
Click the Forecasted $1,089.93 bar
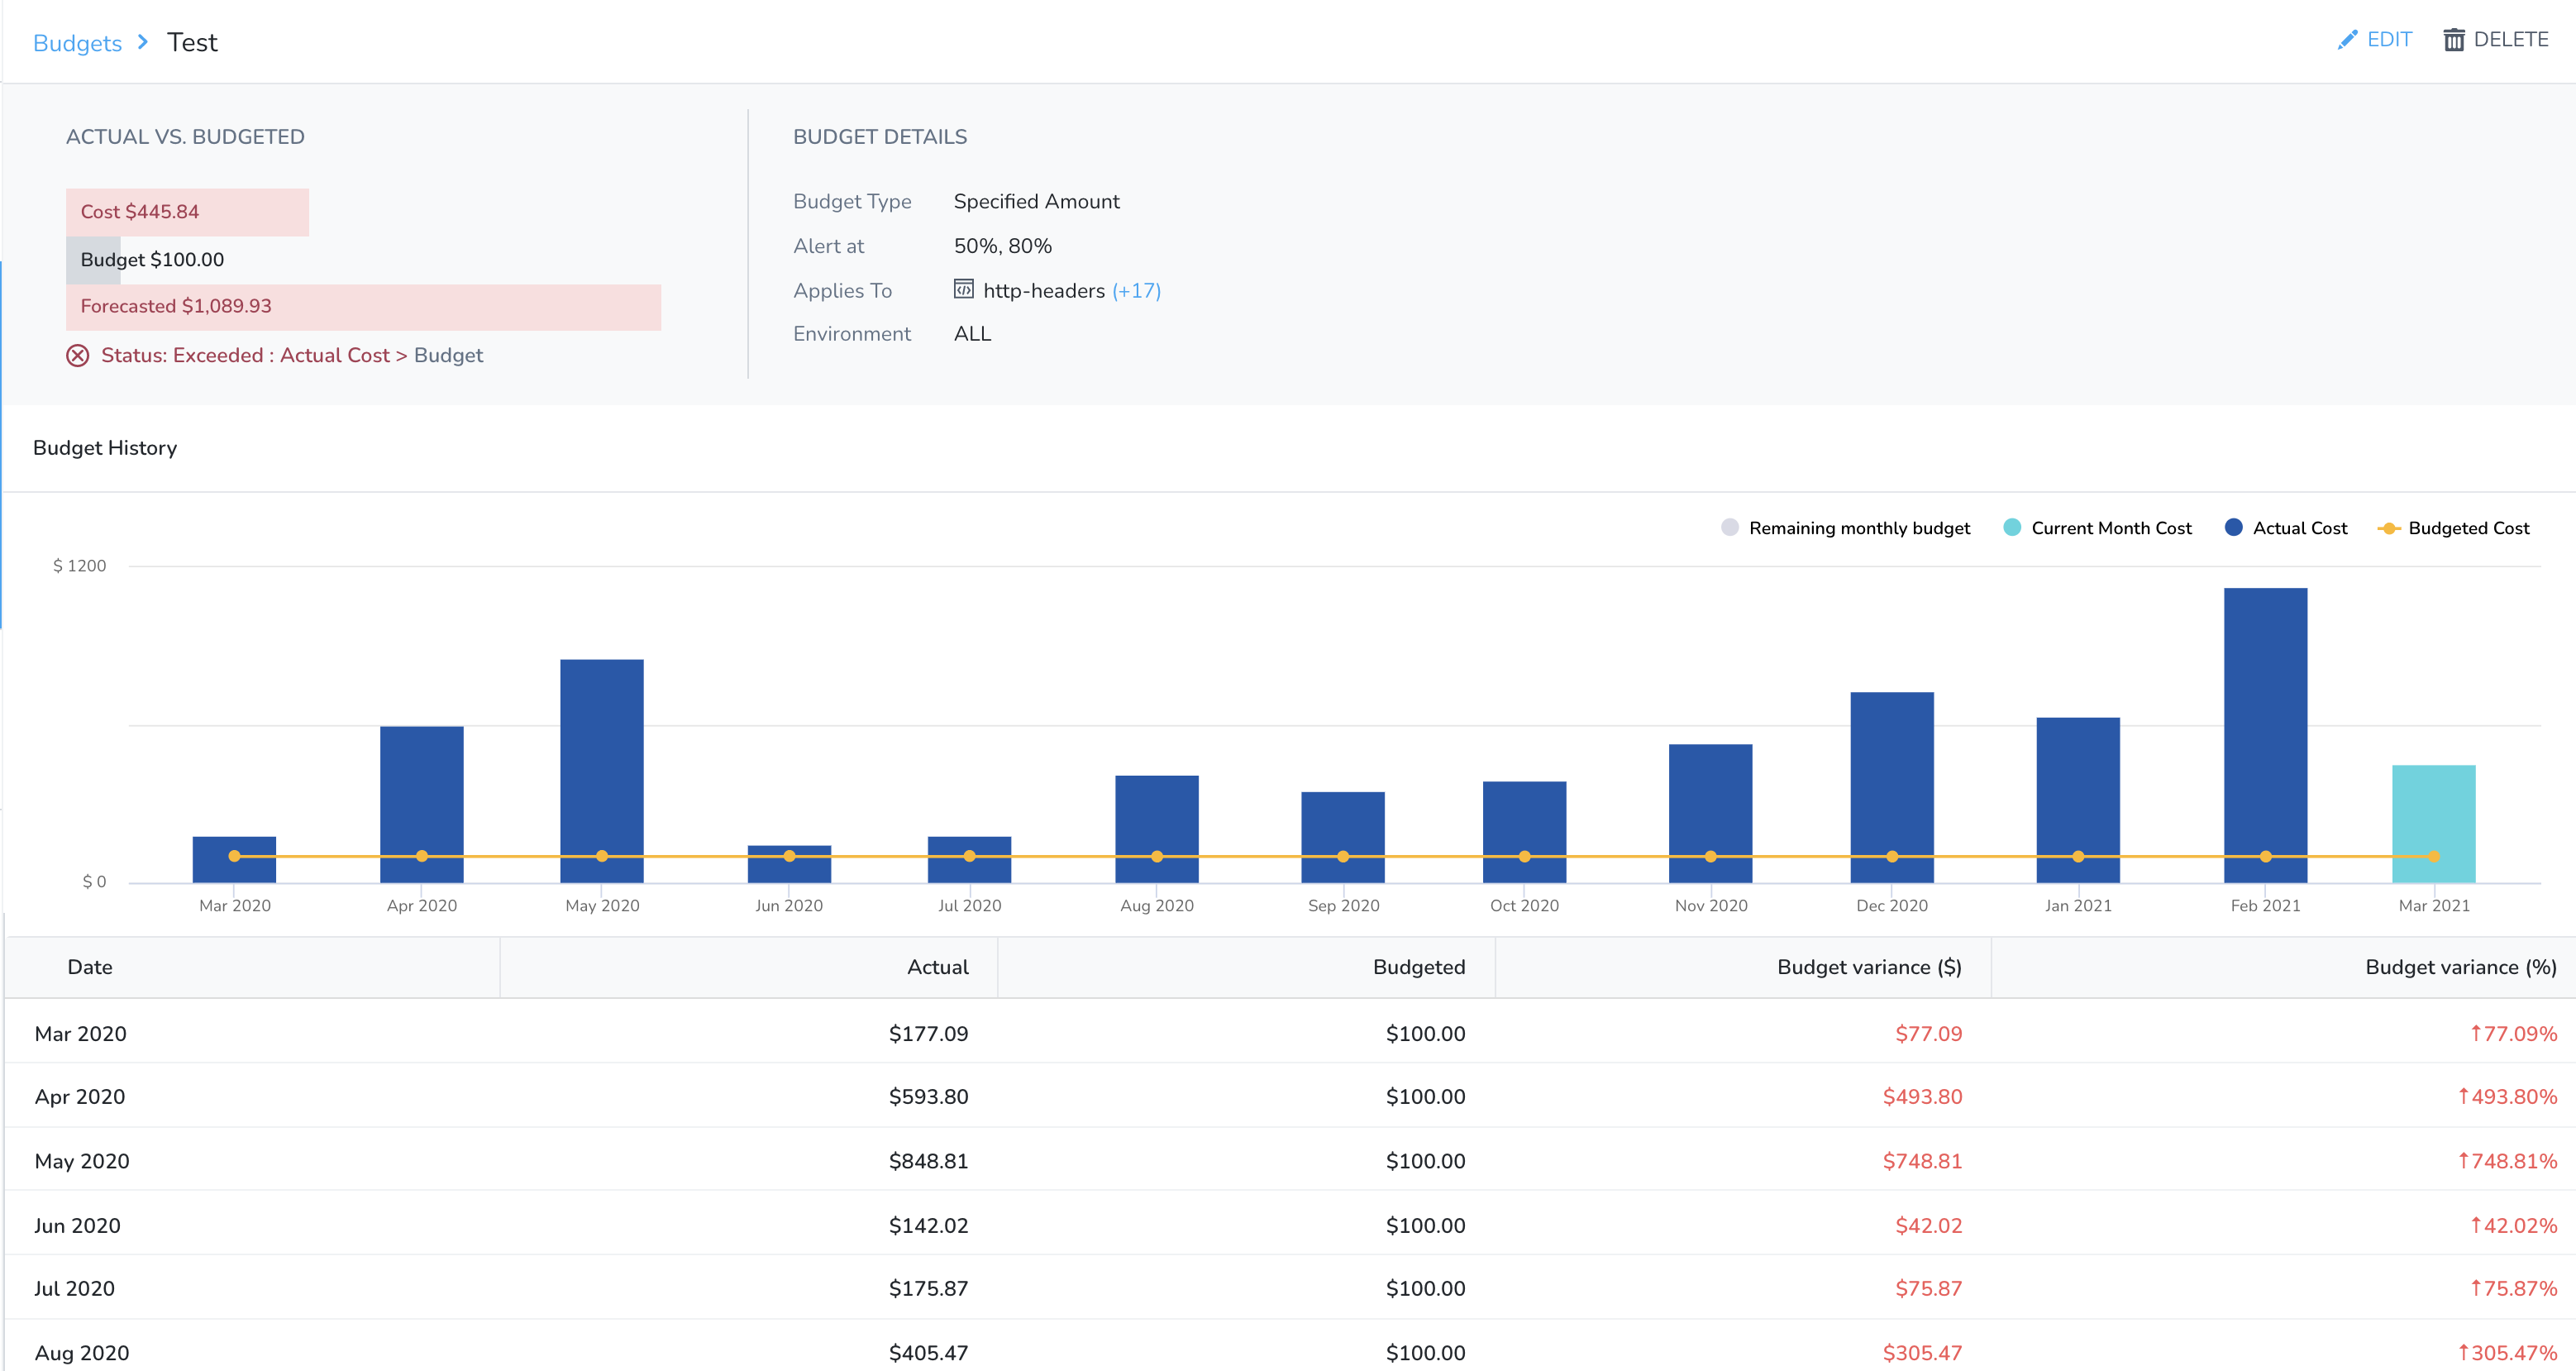[363, 307]
